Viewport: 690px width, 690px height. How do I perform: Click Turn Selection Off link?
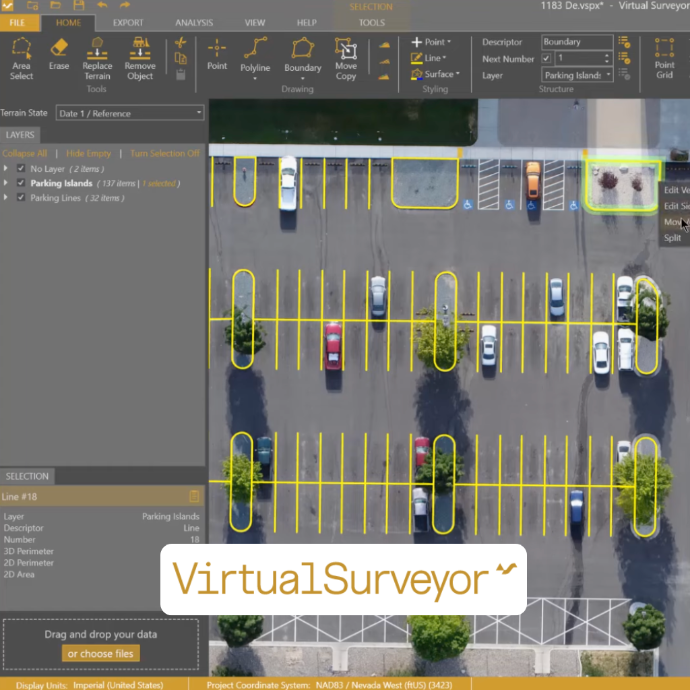click(165, 153)
